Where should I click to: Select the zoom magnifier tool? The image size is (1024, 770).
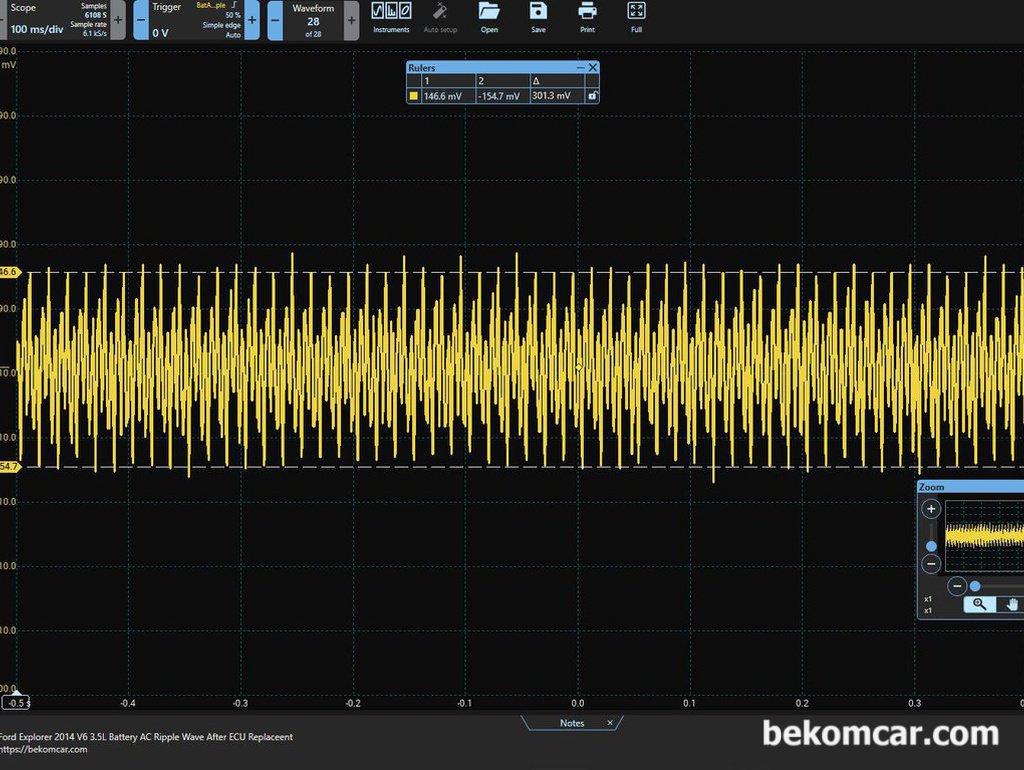tap(980, 604)
